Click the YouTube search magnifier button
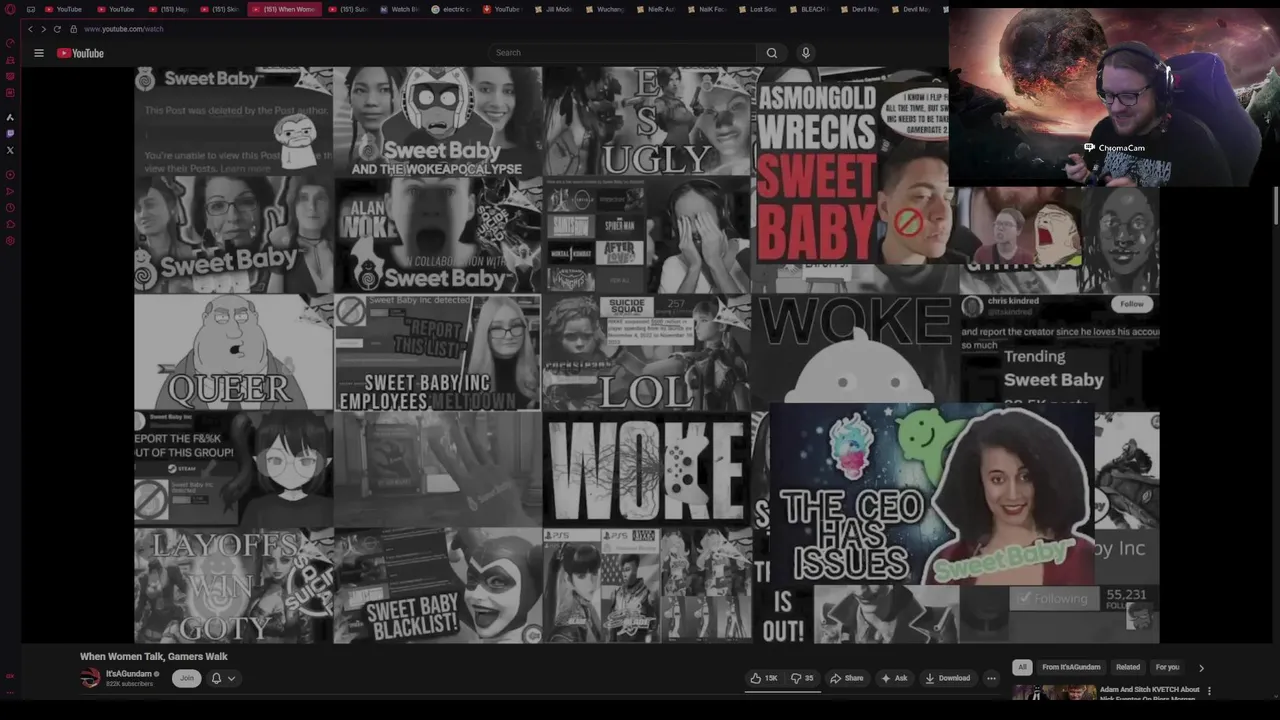Screen dimensions: 1280x720 click(x=772, y=53)
